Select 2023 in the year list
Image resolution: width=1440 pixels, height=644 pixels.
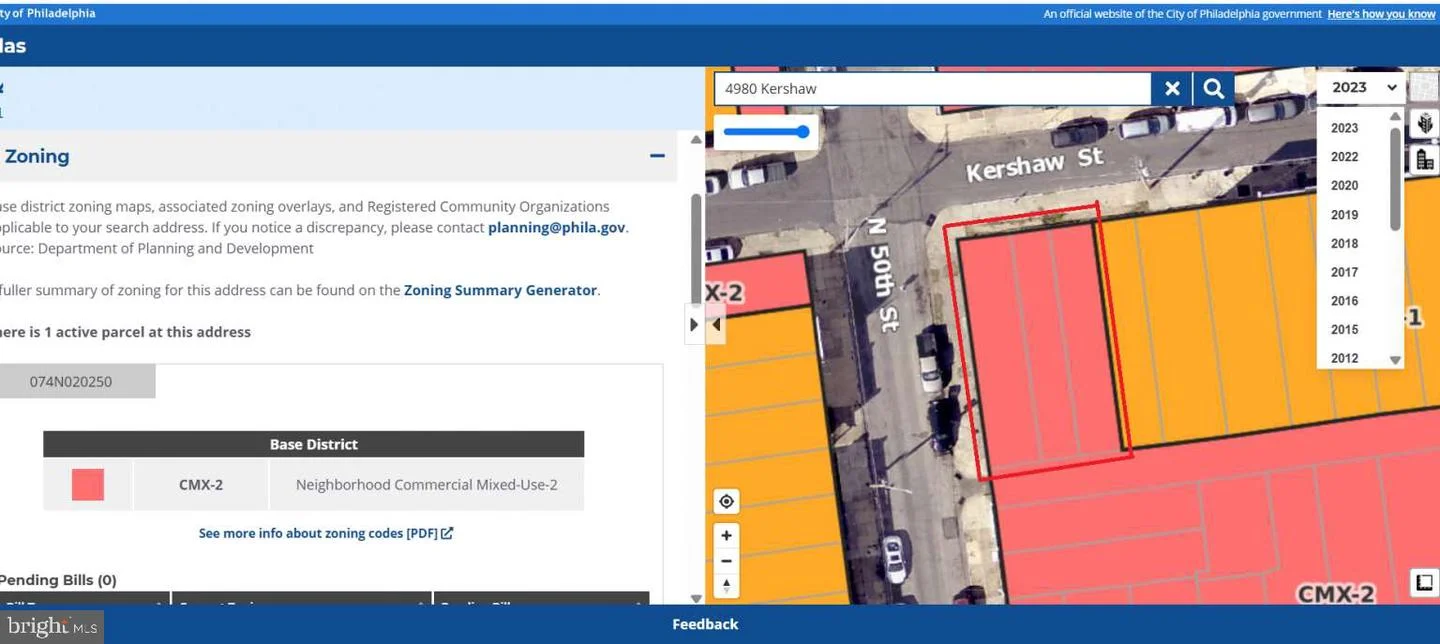tap(1344, 128)
